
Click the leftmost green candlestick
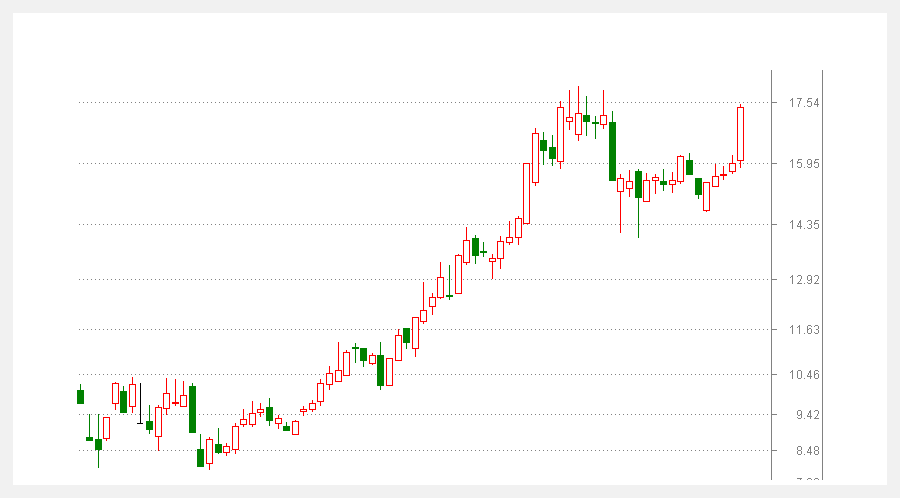pyautogui.click(x=80, y=395)
